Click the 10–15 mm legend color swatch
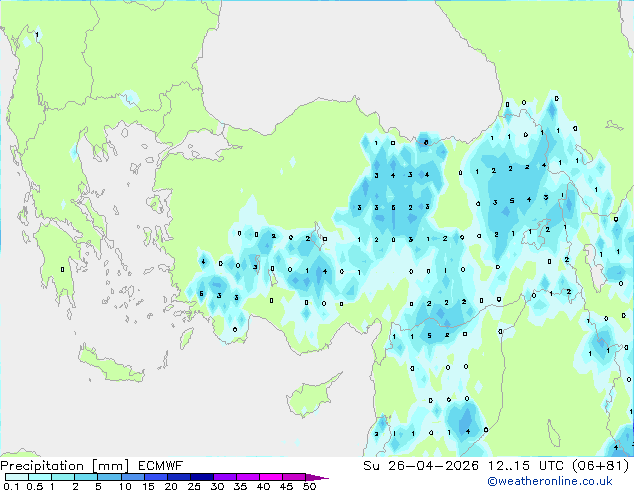Viewport: 634px width, 490px height. pyautogui.click(x=132, y=477)
